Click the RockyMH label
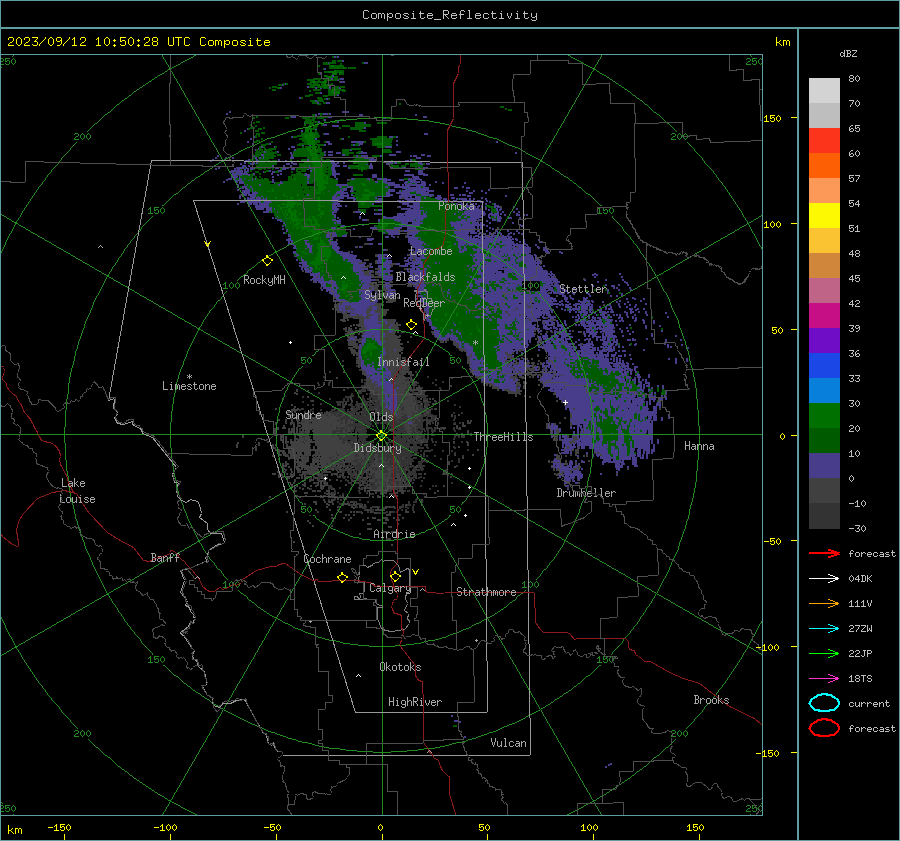This screenshot has width=900, height=841. click(x=264, y=280)
